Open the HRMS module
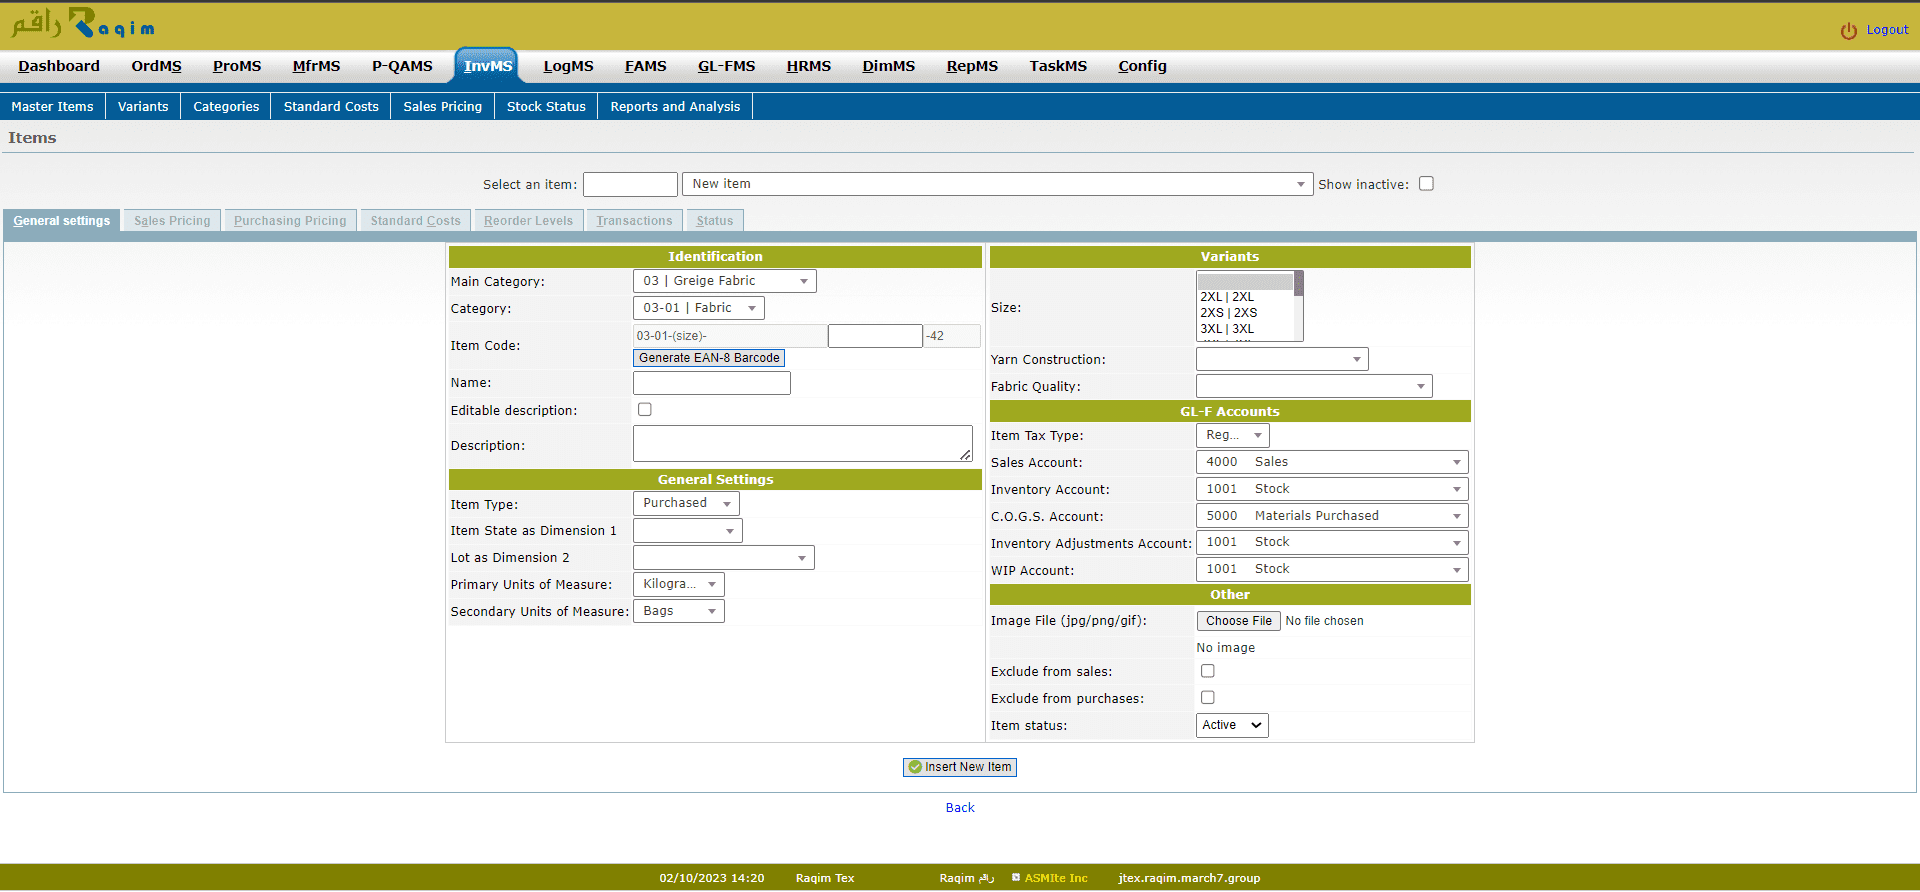Image resolution: width=1920 pixels, height=892 pixels. (x=808, y=66)
